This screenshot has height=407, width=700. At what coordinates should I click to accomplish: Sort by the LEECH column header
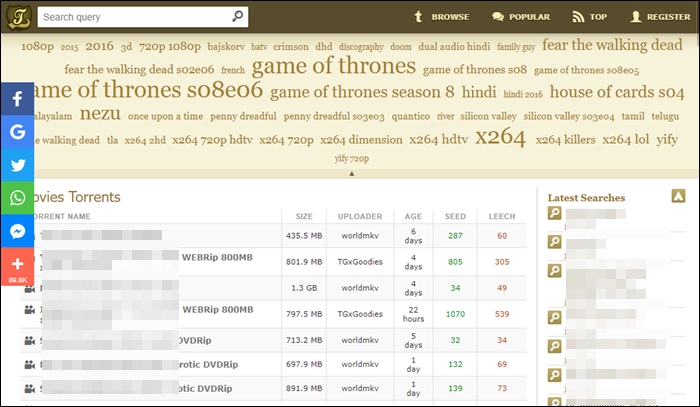pyautogui.click(x=502, y=216)
